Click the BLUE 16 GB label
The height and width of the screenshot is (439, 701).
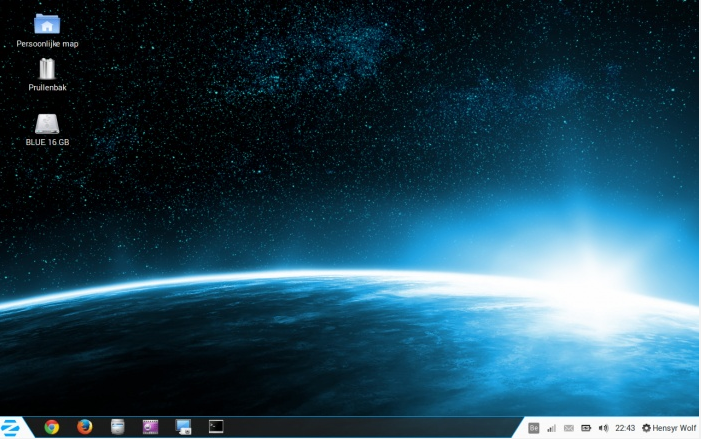47,142
